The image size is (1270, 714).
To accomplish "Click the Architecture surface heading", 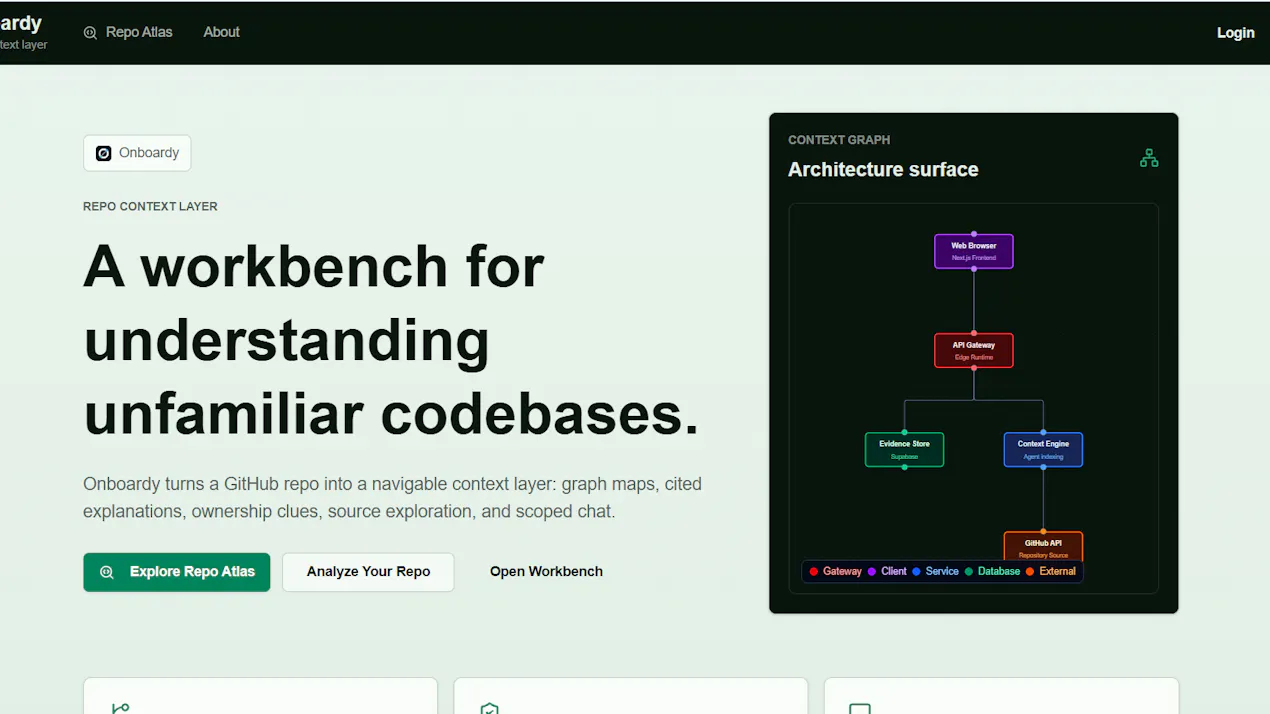I will (x=883, y=170).
